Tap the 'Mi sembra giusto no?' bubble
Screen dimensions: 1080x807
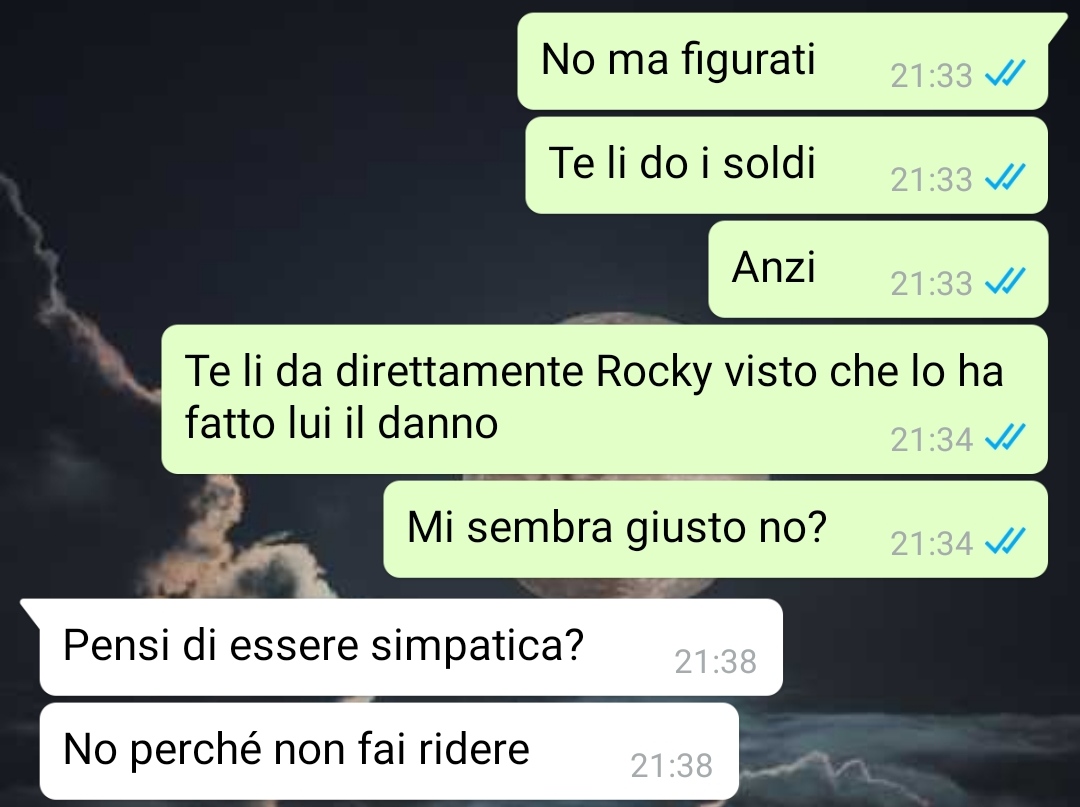(x=716, y=529)
